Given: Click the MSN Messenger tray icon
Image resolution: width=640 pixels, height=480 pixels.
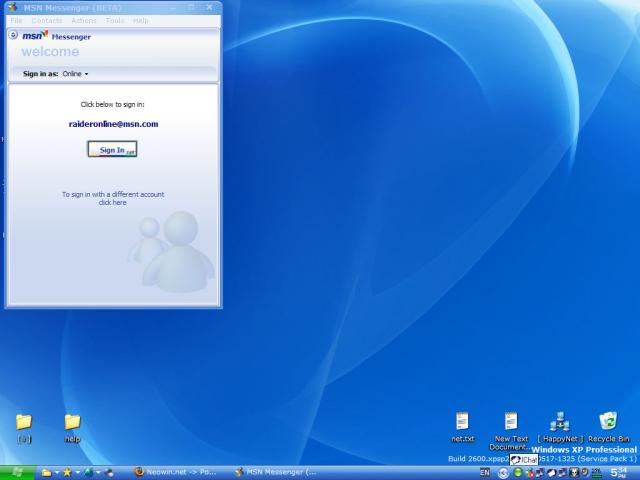Looking at the screenshot, I should click(530, 473).
